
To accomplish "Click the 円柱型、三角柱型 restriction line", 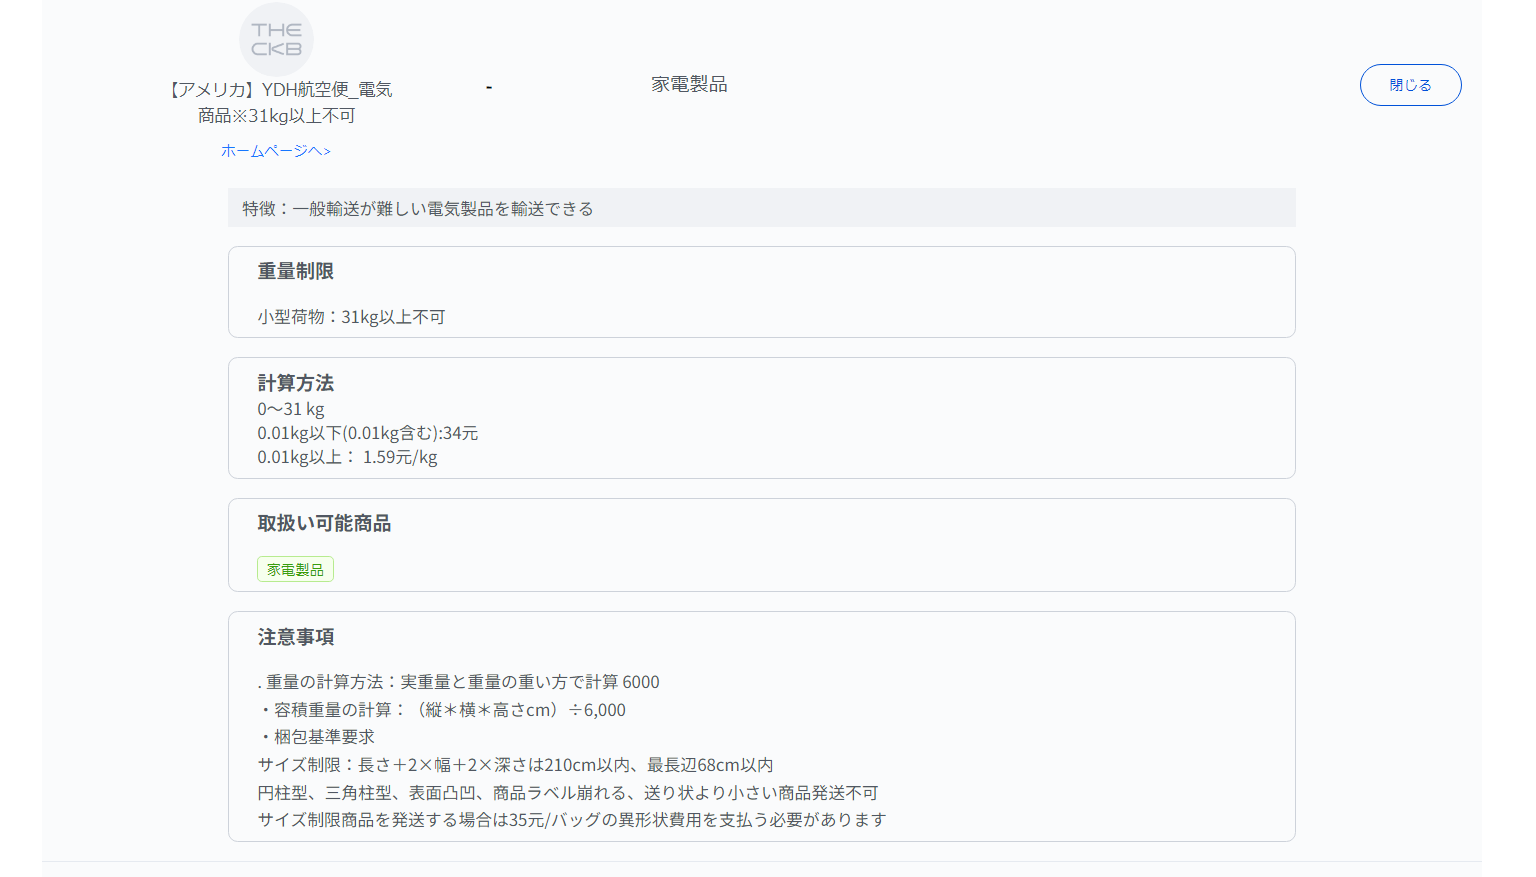I will click(x=568, y=793).
